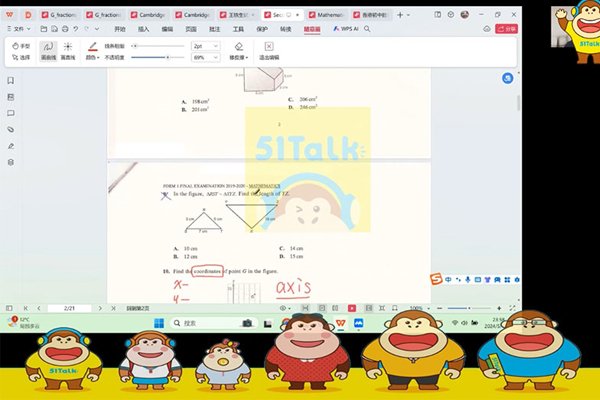Screen dimensions: 600x400
Task: Launch WPS AI assistant
Action: tap(346, 29)
